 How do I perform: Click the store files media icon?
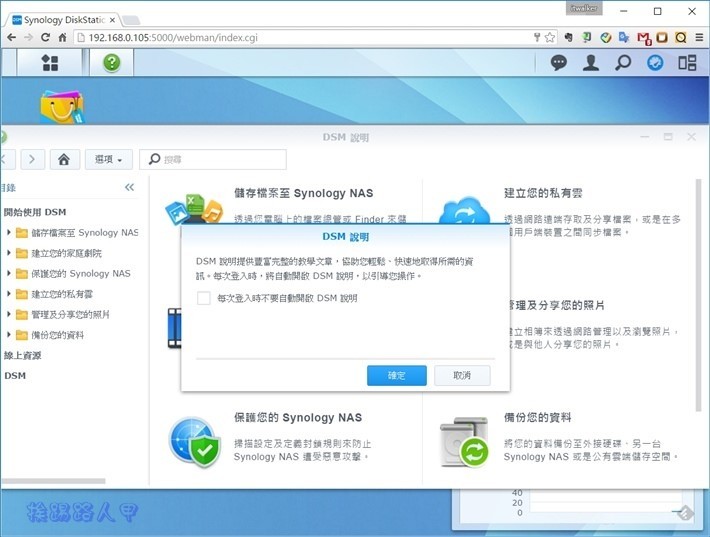coord(195,209)
